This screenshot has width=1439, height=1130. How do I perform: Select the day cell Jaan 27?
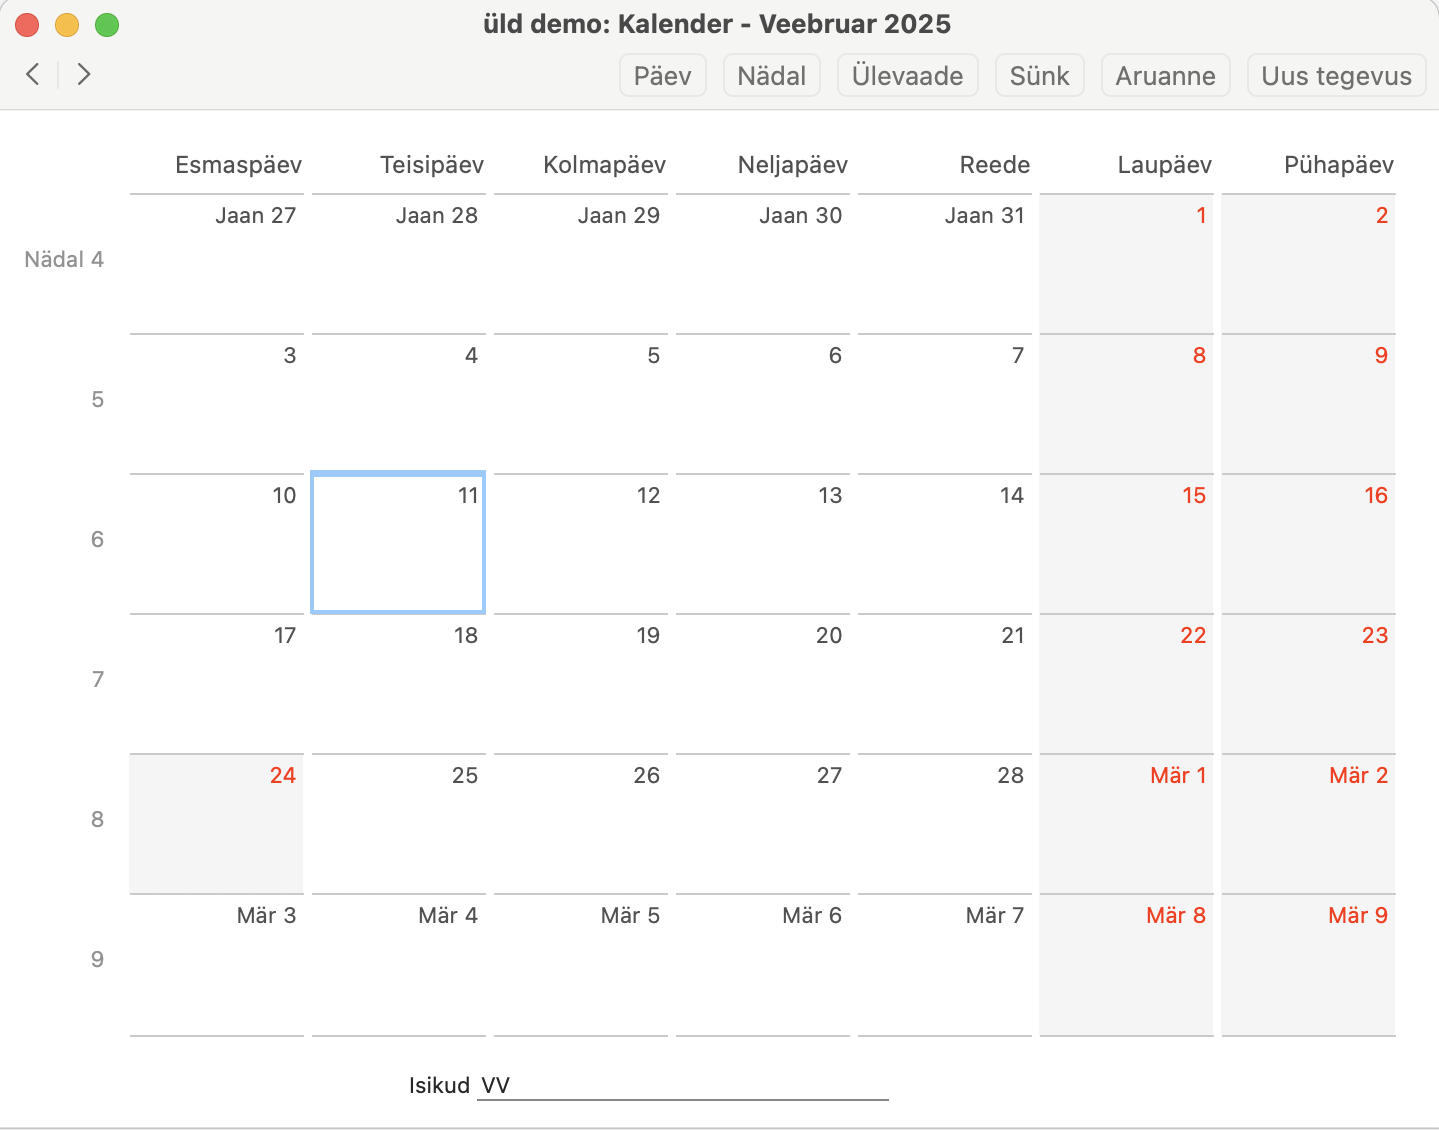point(217,264)
